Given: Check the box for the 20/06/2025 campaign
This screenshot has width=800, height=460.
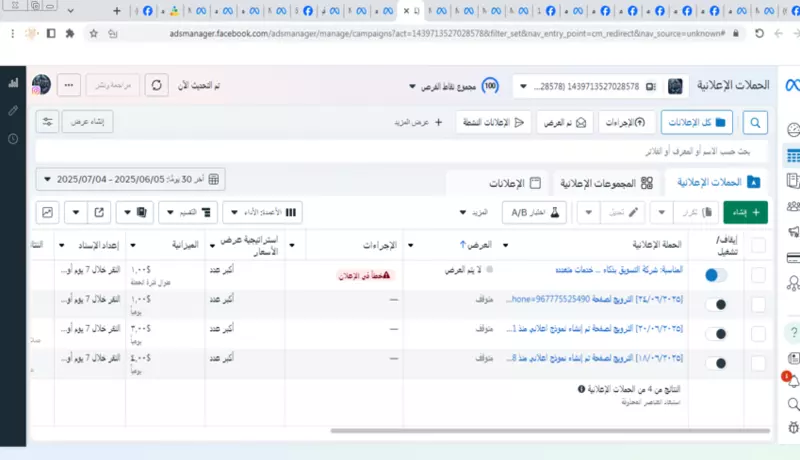Looking at the screenshot, I should [x=759, y=334].
